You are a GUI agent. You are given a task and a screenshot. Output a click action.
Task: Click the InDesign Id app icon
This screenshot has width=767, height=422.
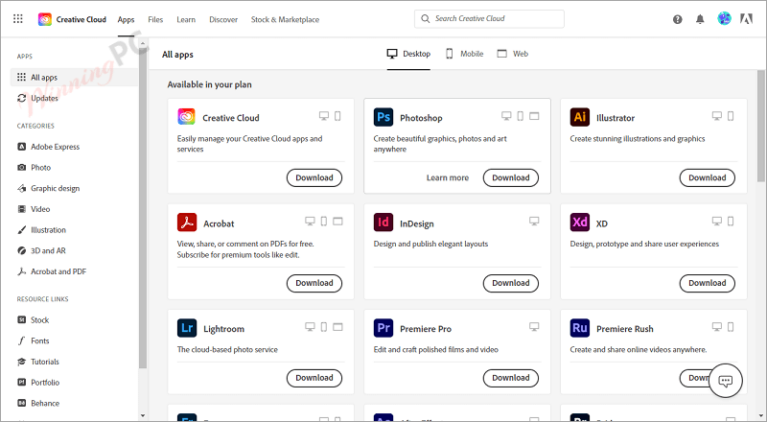[x=383, y=222]
